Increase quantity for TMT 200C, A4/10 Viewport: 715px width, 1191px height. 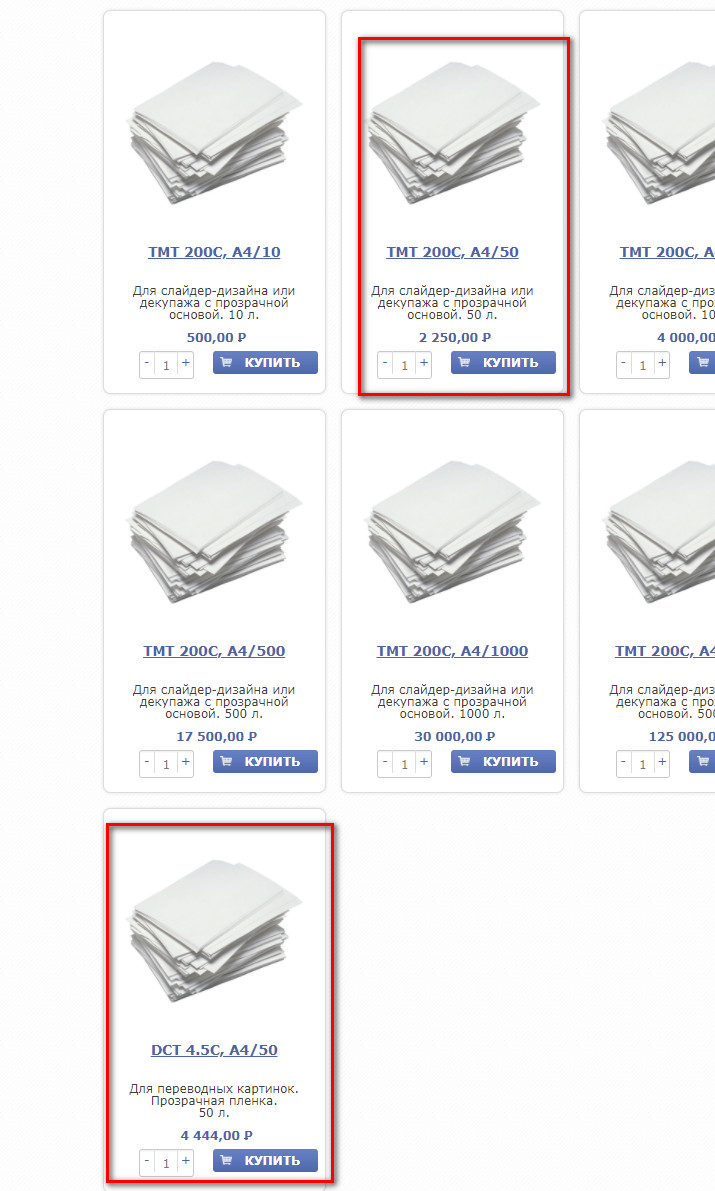pyautogui.click(x=185, y=364)
